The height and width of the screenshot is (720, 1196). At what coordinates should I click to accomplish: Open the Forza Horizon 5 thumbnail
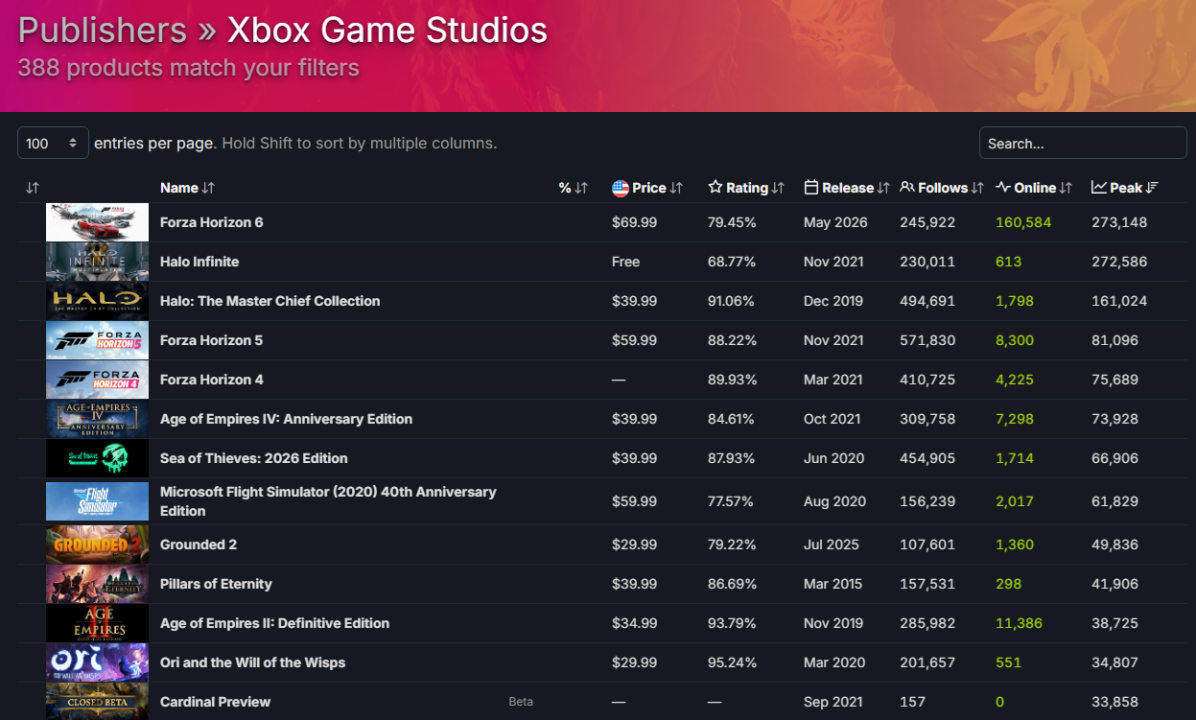click(97, 340)
